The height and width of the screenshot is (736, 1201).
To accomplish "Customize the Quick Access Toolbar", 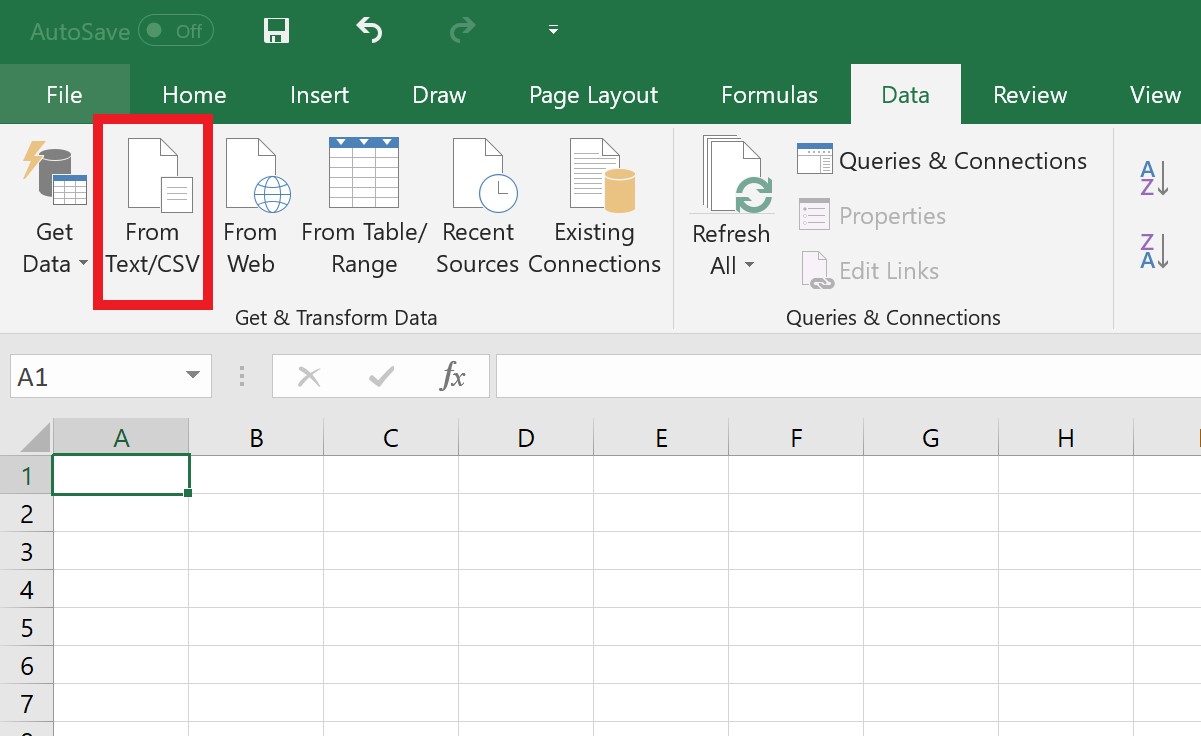I will point(552,31).
